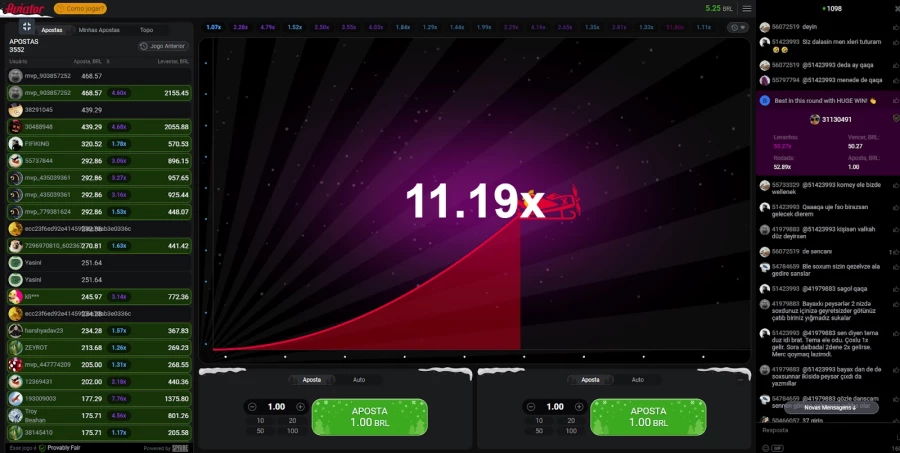The width and height of the screenshot is (900, 453).
Task: Switch to the Minhas Apostas tab
Action: click(99, 30)
